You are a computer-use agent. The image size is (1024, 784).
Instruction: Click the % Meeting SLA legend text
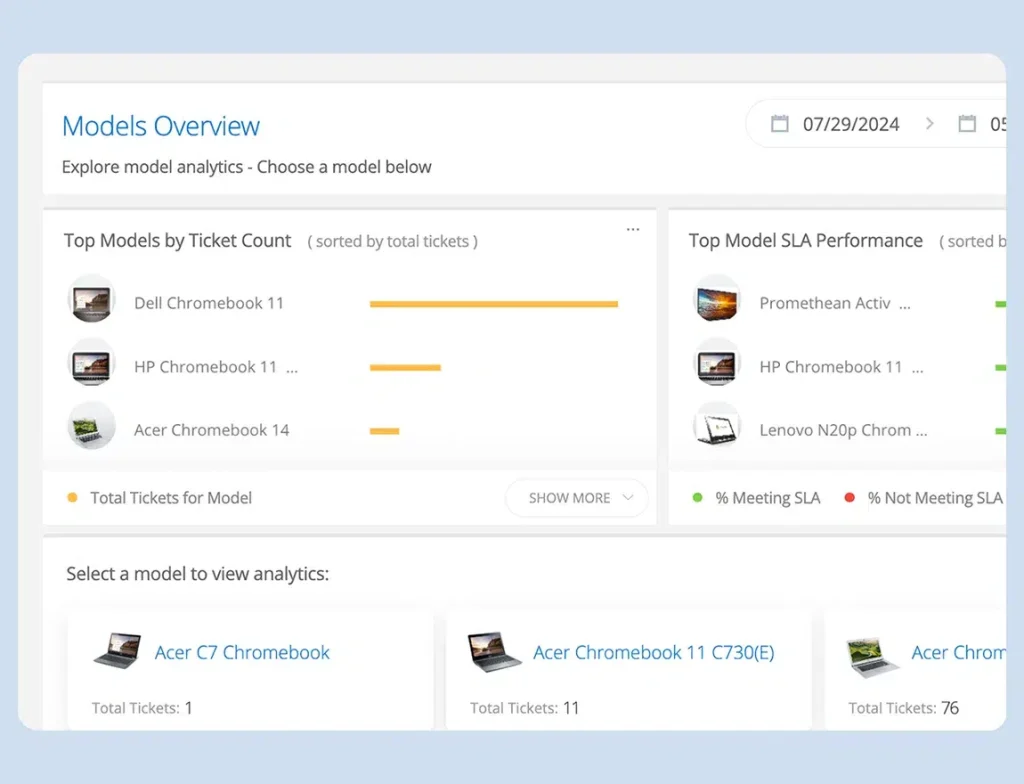tap(768, 498)
